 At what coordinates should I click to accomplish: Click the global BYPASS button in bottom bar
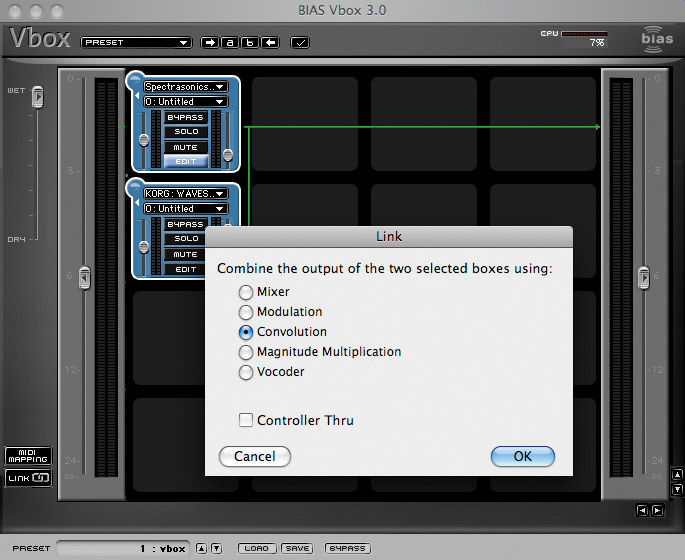347,548
